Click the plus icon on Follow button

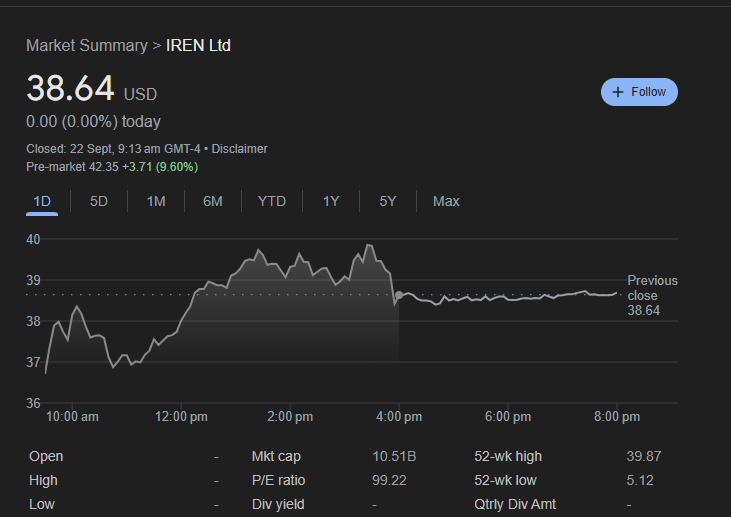[617, 92]
